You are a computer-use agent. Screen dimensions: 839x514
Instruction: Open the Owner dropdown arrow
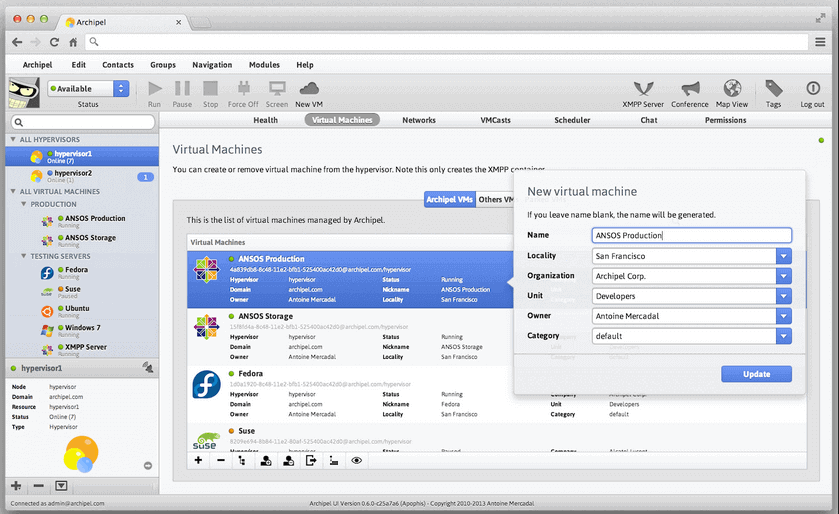coord(783,316)
